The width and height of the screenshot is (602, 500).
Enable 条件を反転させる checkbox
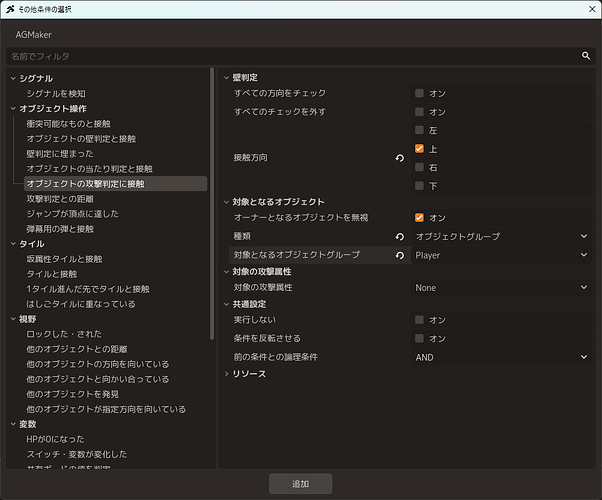coord(419,338)
